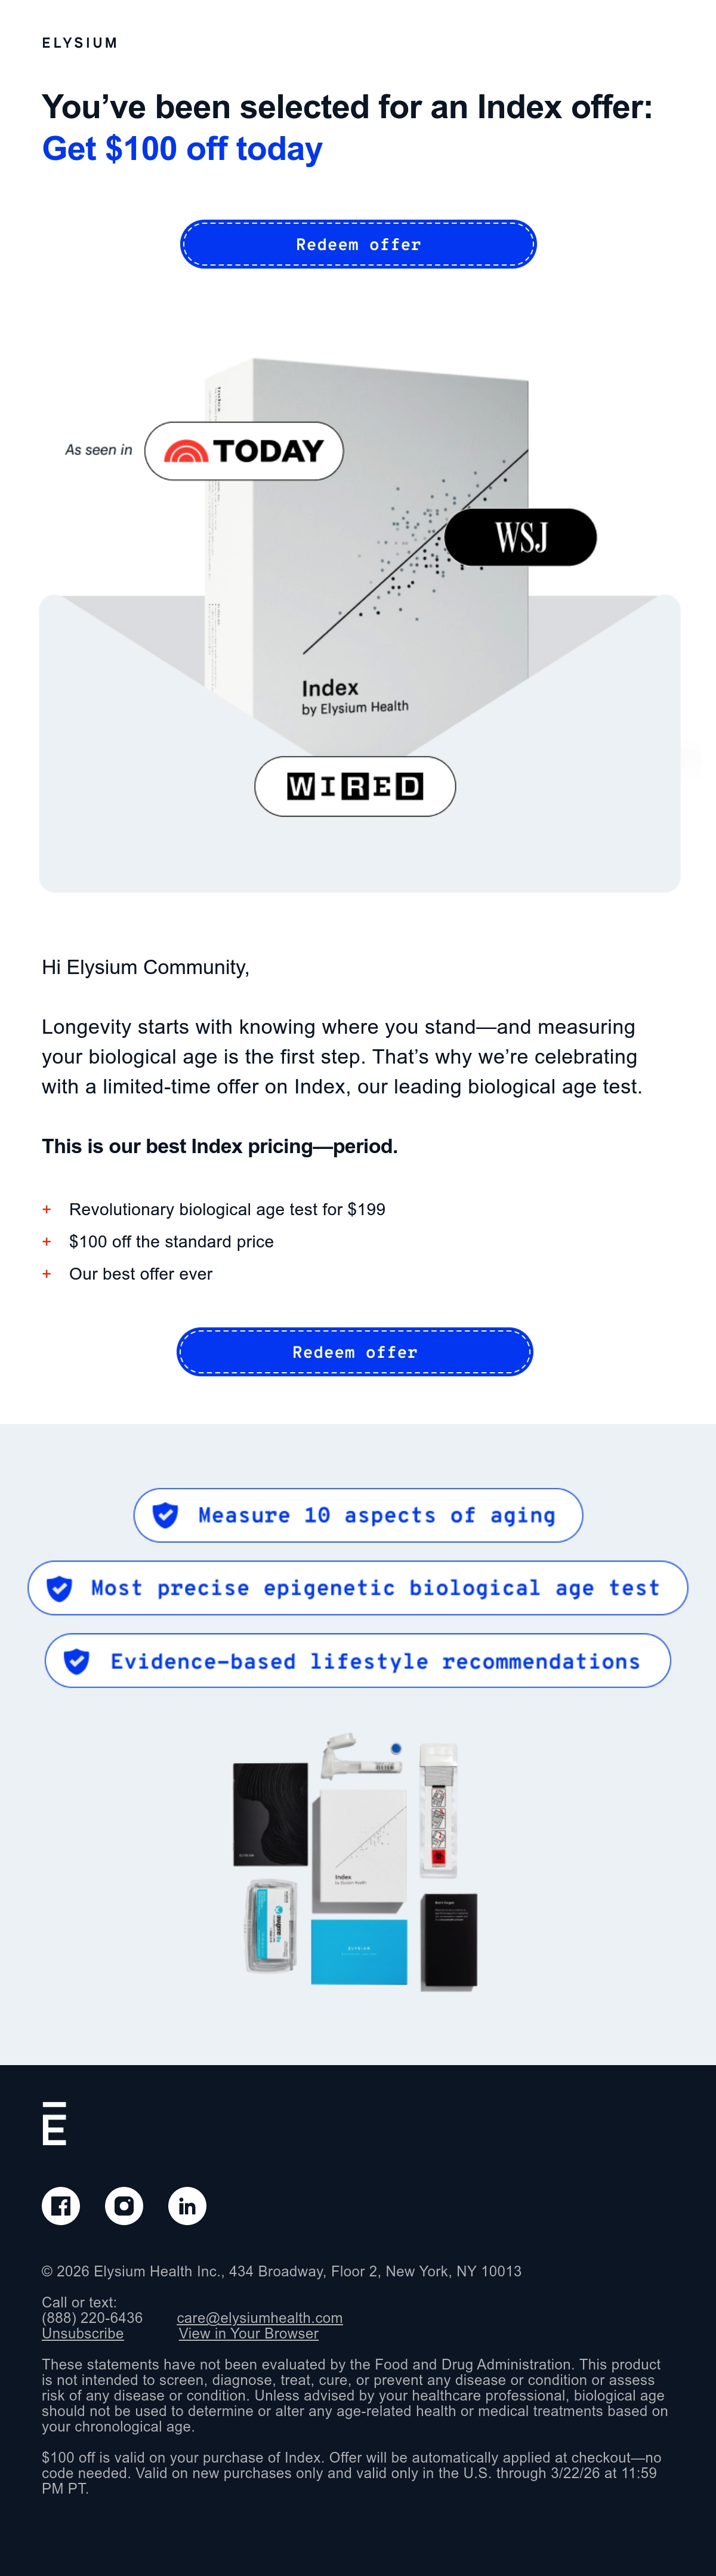Click the WIRED logo badge
The image size is (716, 2576).
[355, 786]
